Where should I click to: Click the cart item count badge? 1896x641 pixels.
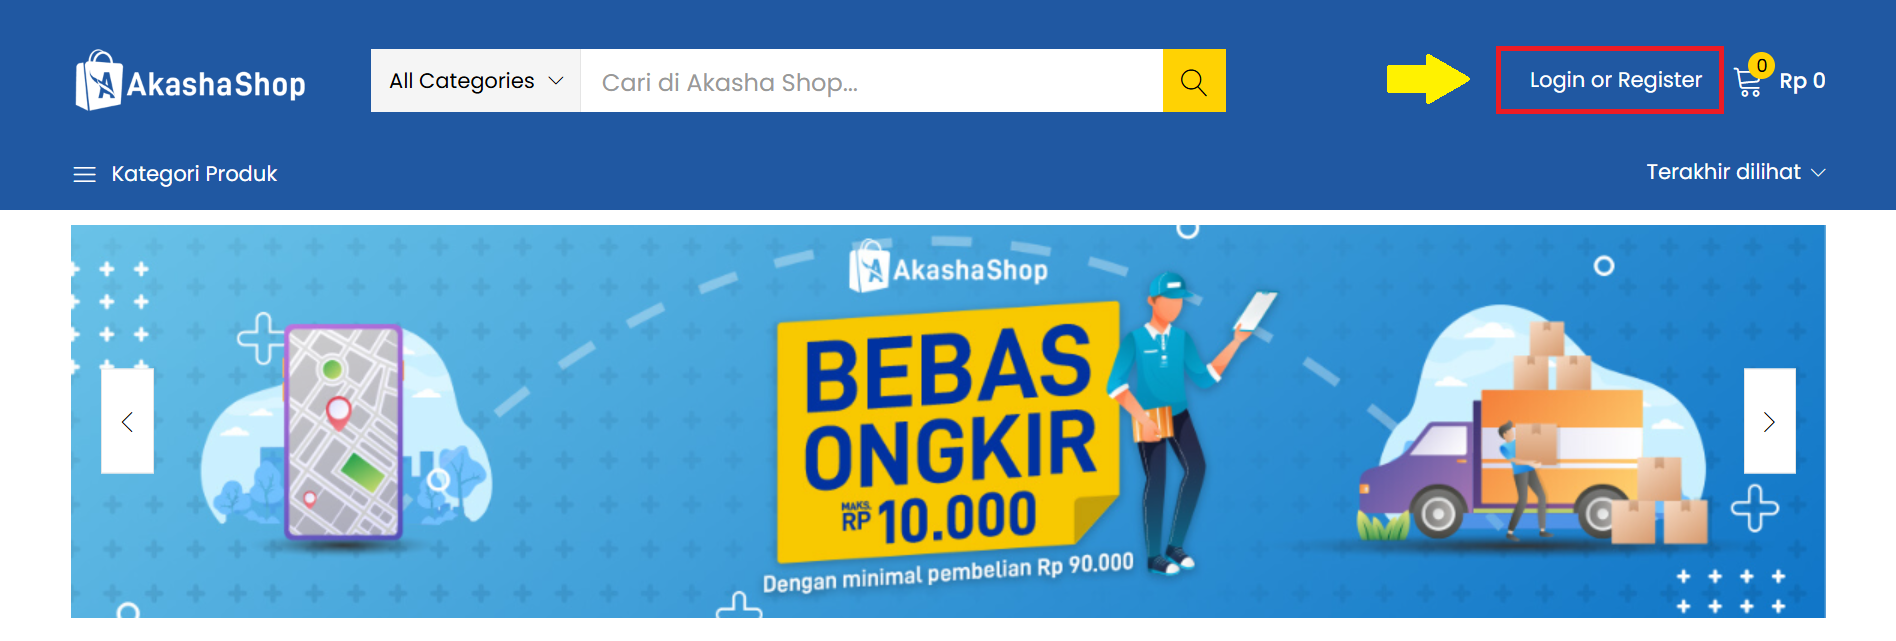[x=1762, y=65]
